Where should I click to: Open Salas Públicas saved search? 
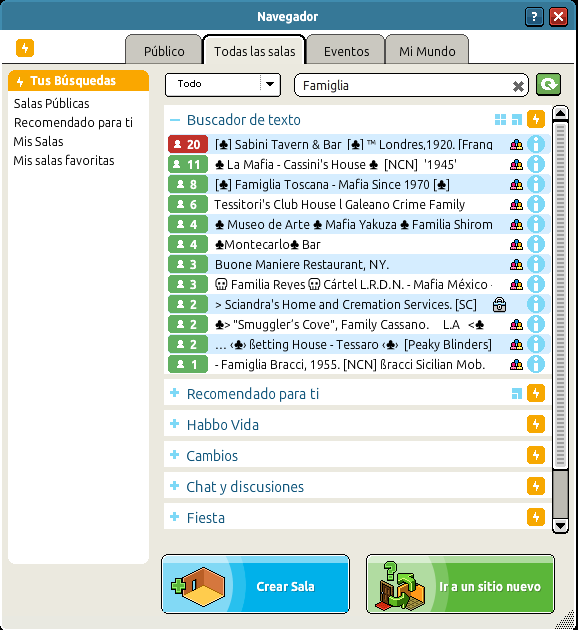[51, 104]
